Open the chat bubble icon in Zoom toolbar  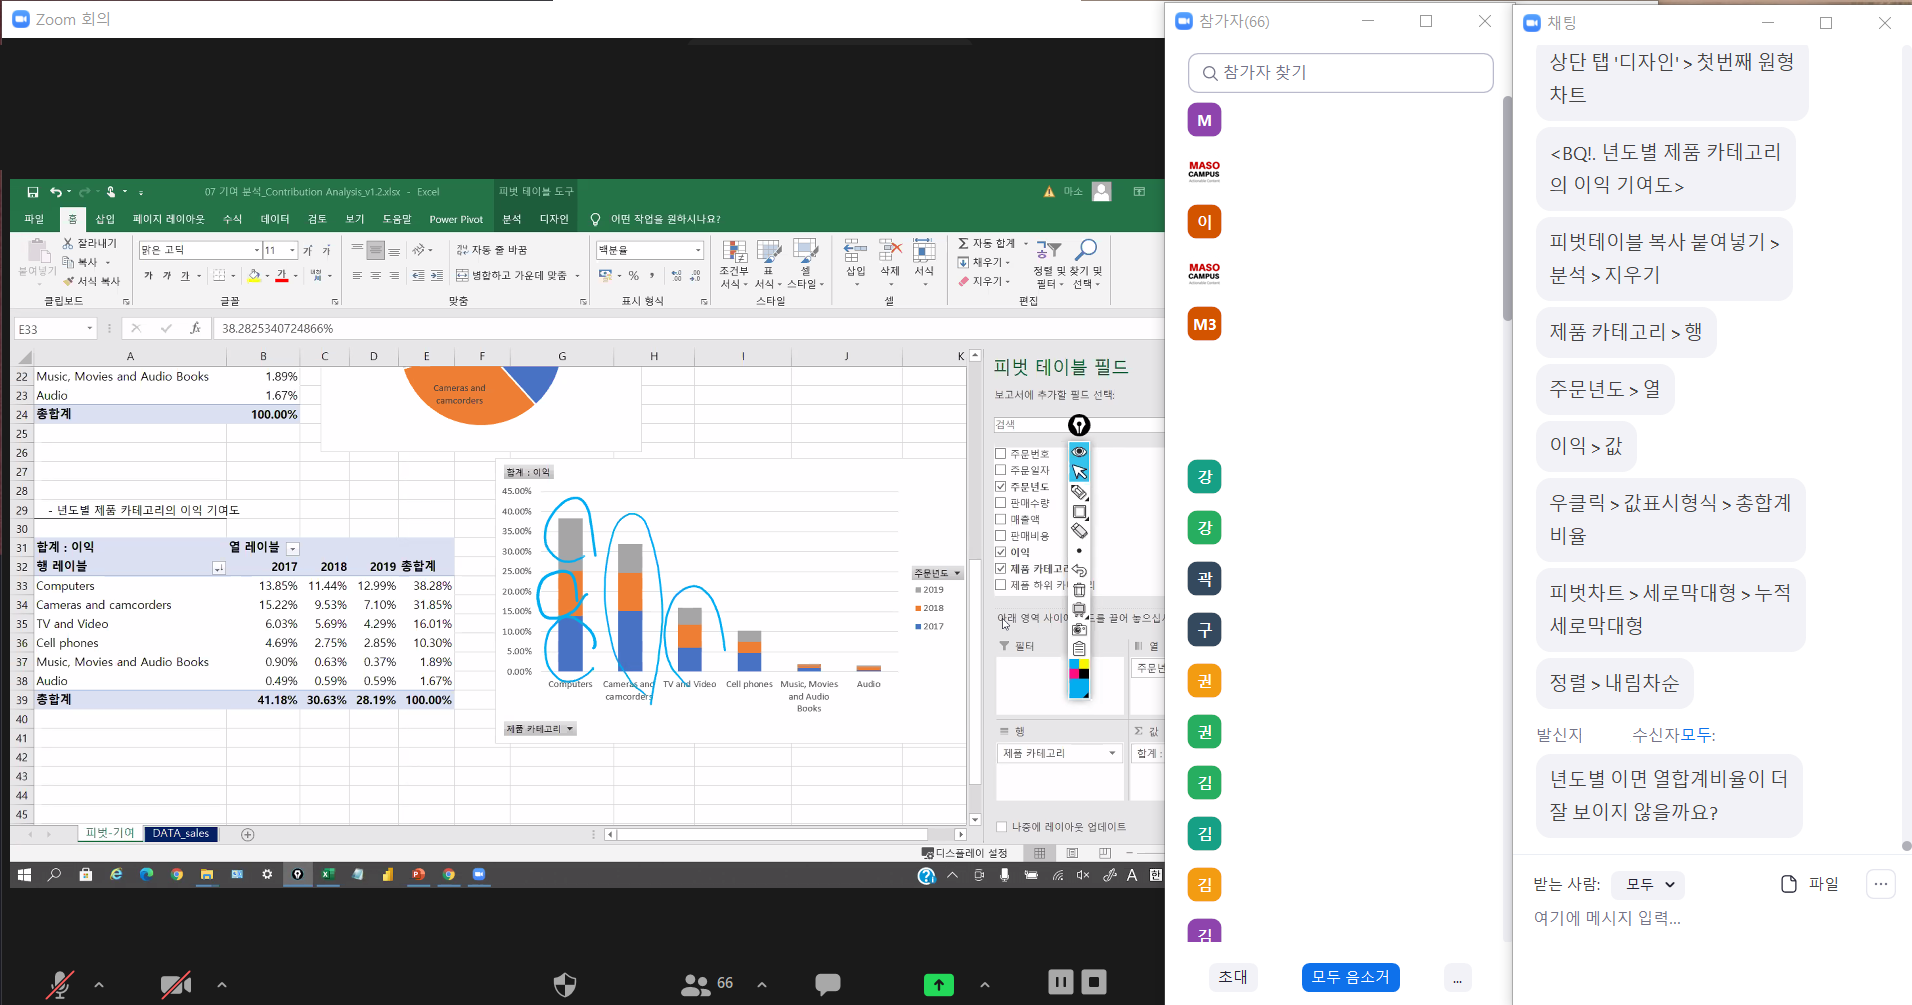827,984
